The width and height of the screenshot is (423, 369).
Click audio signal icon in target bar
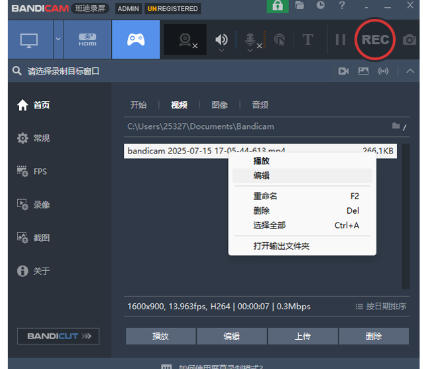(x=383, y=71)
